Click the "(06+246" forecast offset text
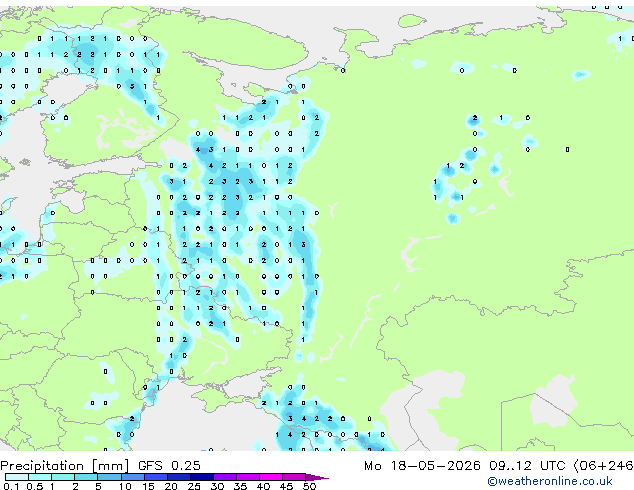This screenshot has width=634, height=490. [x=603, y=466]
